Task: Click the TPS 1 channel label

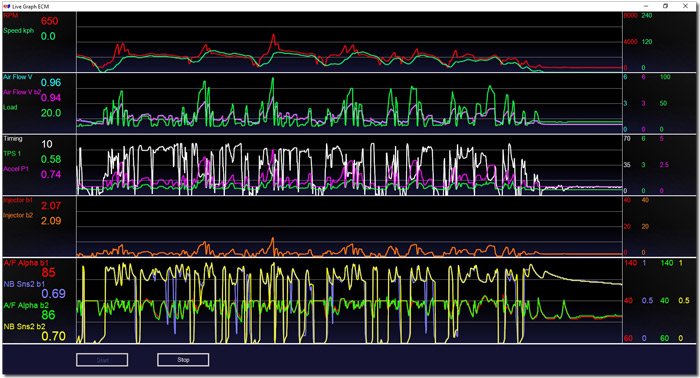Action: pyautogui.click(x=12, y=154)
